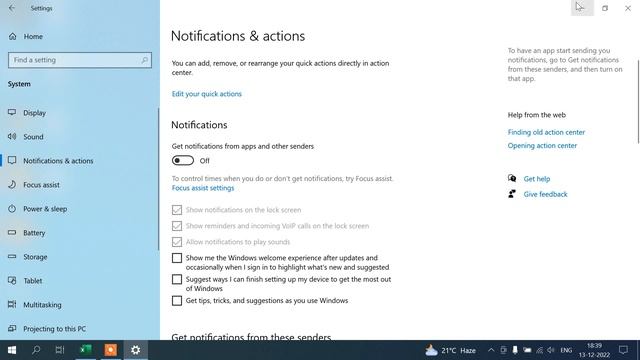
Task: Click the Sound speaker icon in sidebar
Action: click(x=12, y=136)
